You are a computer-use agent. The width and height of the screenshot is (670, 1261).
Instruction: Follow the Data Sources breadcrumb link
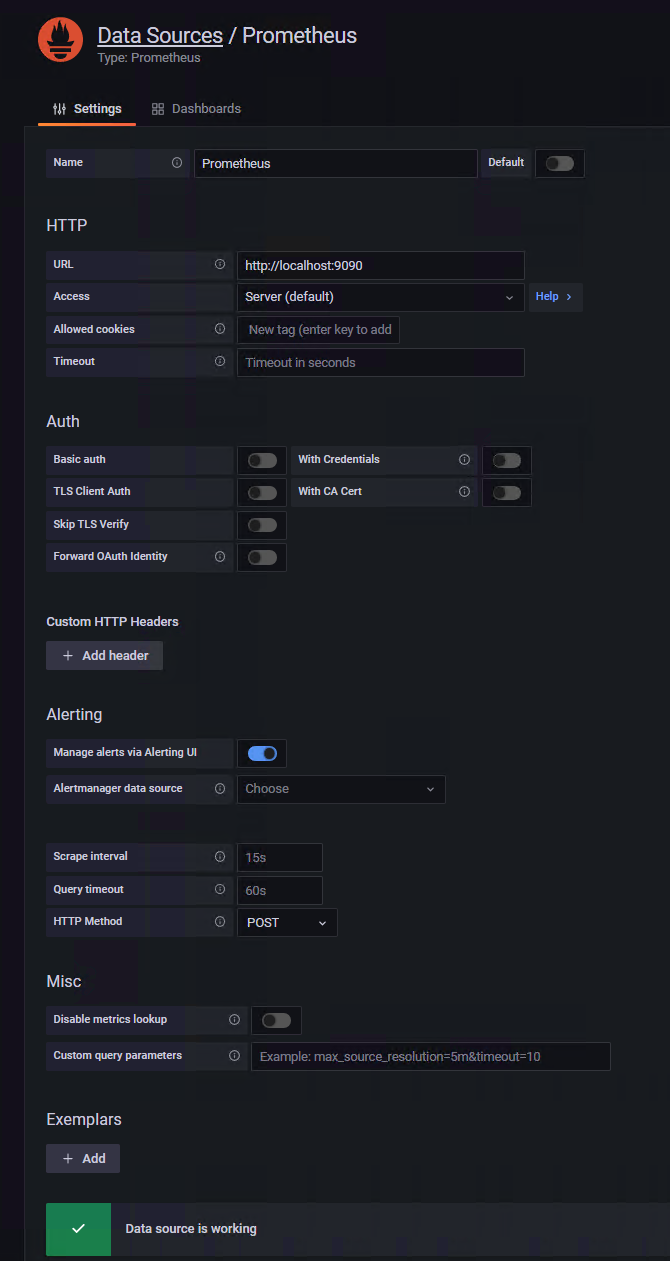pyautogui.click(x=160, y=36)
